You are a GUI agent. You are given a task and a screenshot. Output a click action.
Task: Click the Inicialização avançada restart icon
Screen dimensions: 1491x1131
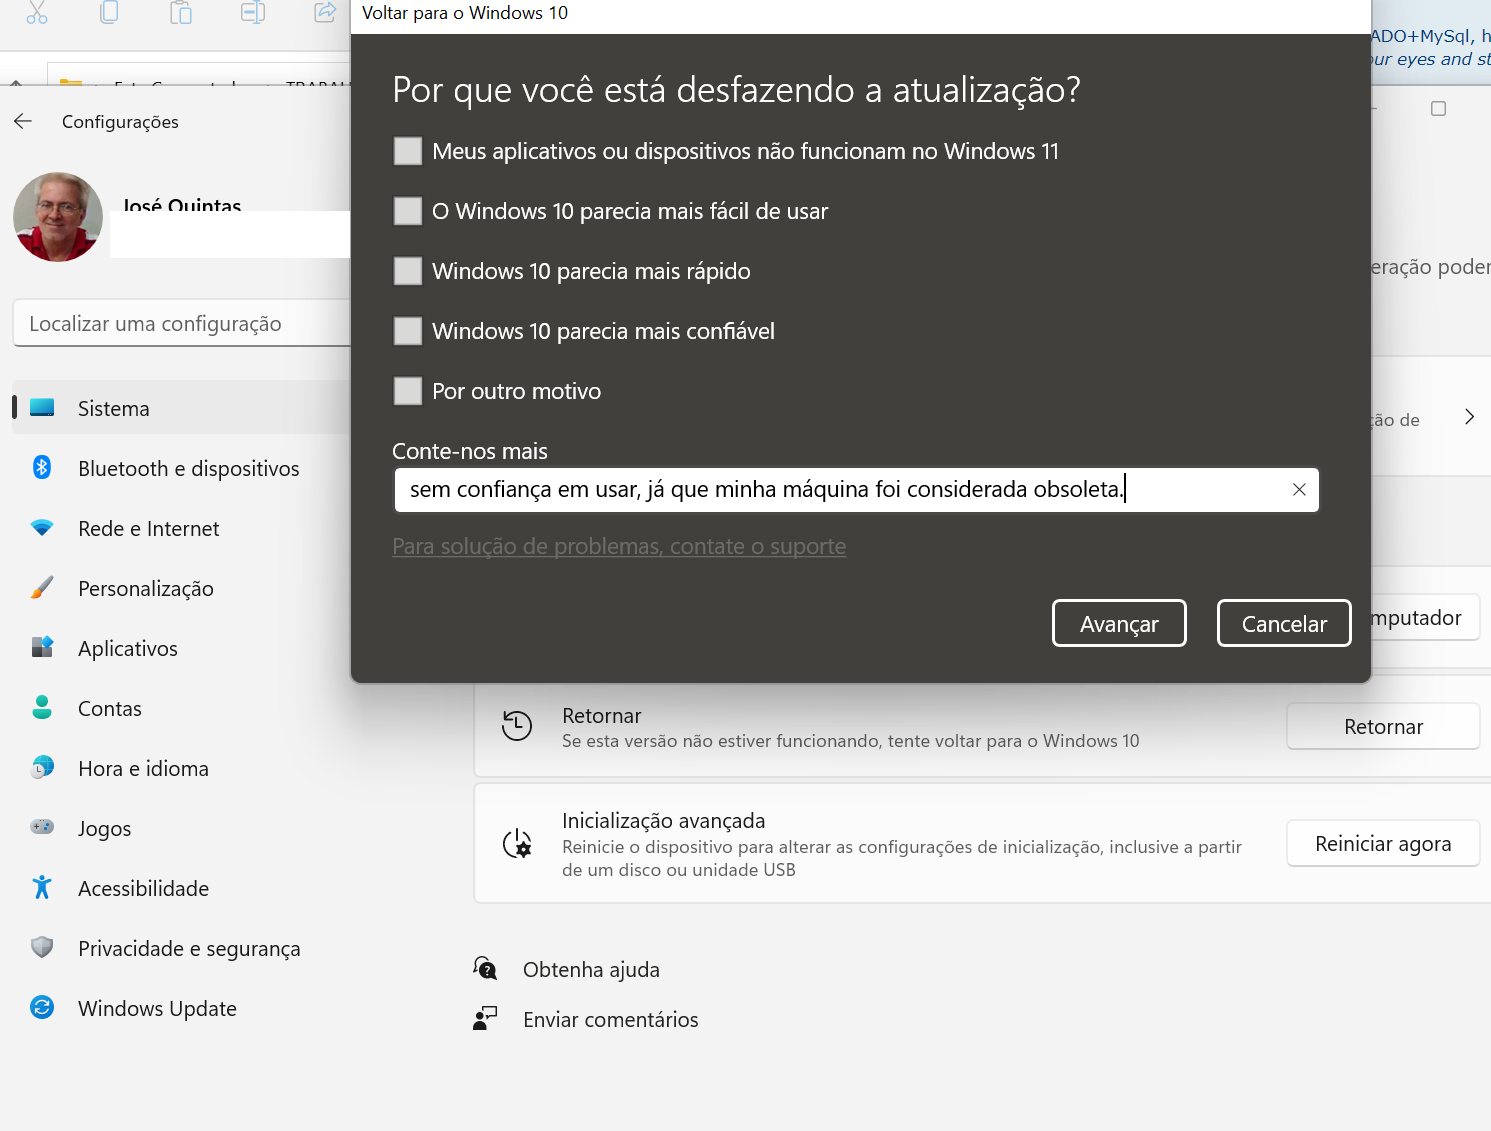[x=517, y=844]
